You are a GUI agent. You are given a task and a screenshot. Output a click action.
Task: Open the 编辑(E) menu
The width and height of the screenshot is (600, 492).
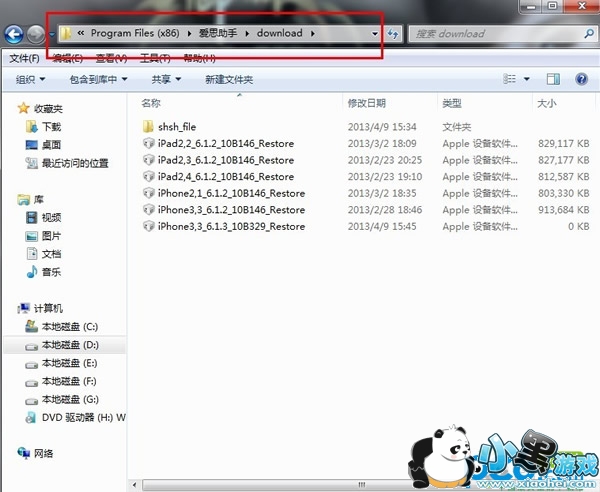pos(68,58)
